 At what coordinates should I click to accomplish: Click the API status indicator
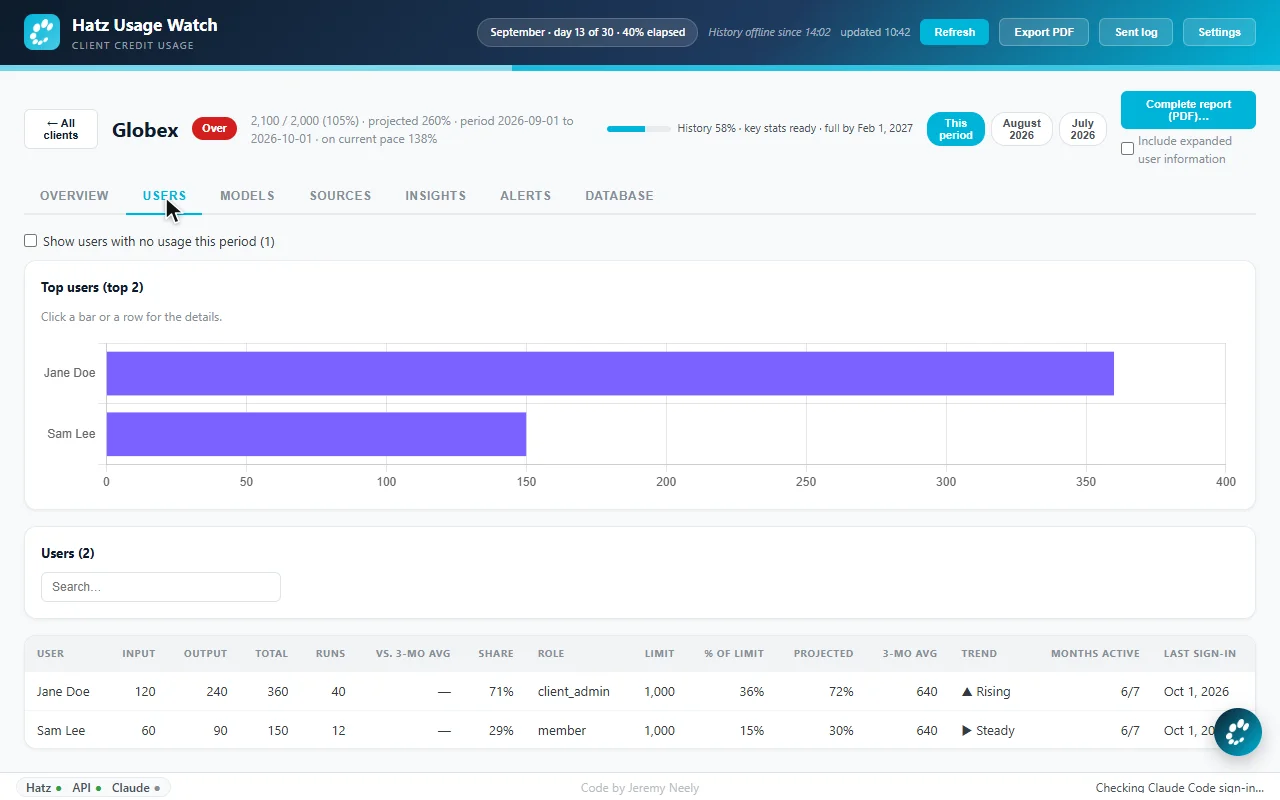tap(87, 788)
